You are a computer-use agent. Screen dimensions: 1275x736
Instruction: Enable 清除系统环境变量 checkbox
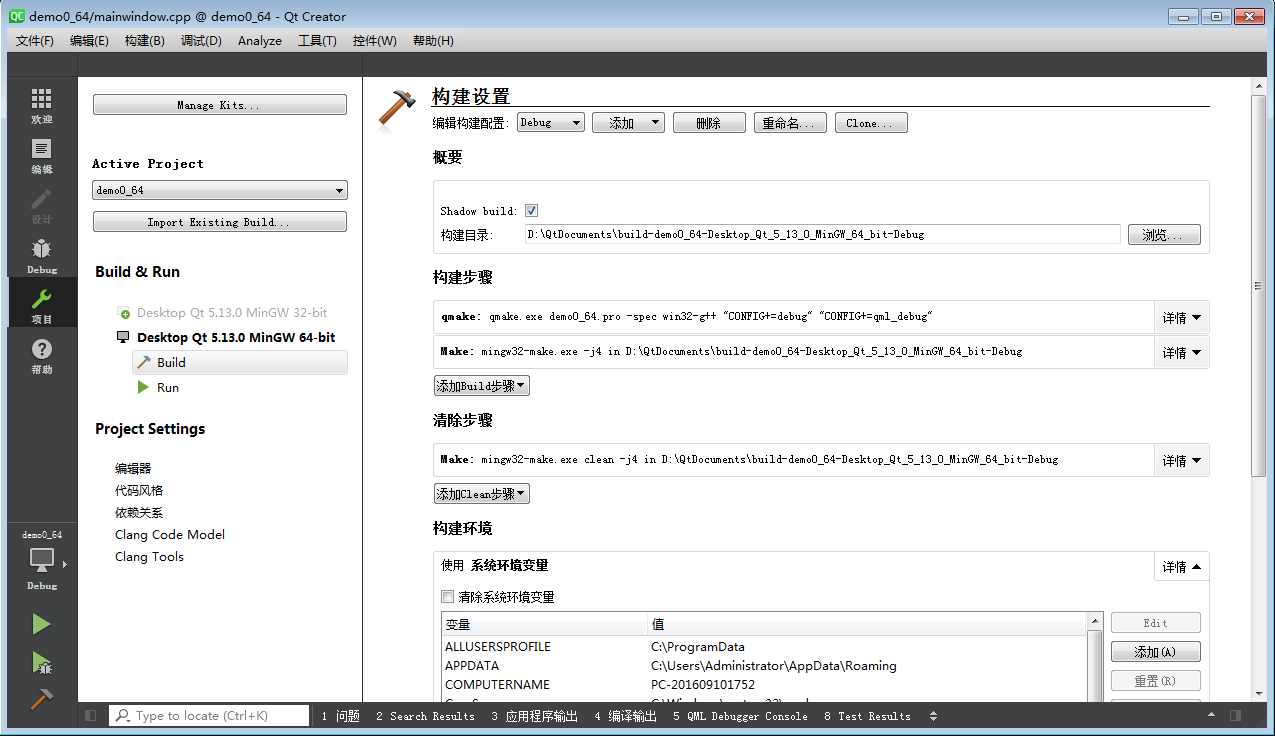coord(447,596)
